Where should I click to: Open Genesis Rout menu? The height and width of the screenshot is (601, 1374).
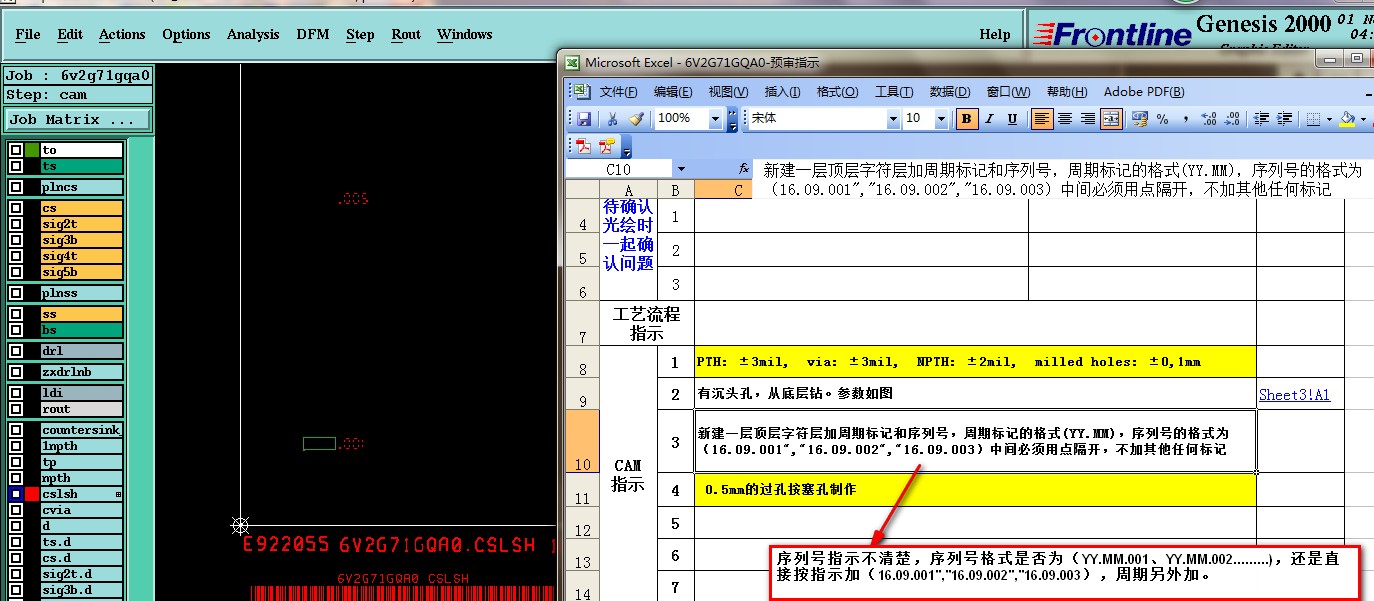pos(406,34)
